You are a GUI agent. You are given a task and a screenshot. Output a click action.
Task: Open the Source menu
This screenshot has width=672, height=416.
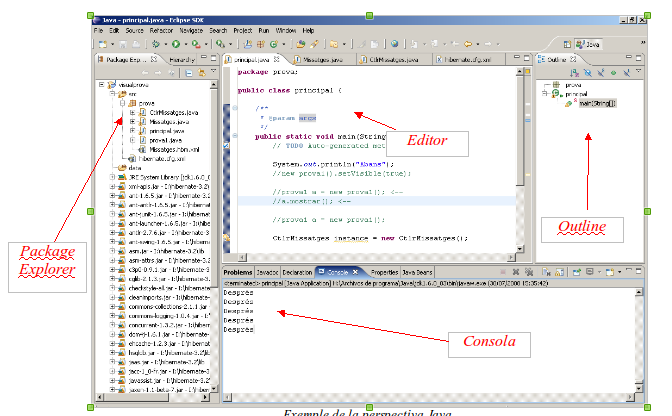135,30
